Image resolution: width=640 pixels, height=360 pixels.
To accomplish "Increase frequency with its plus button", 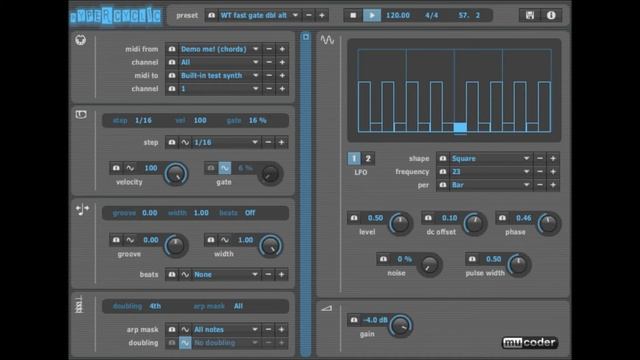I will point(553,172).
